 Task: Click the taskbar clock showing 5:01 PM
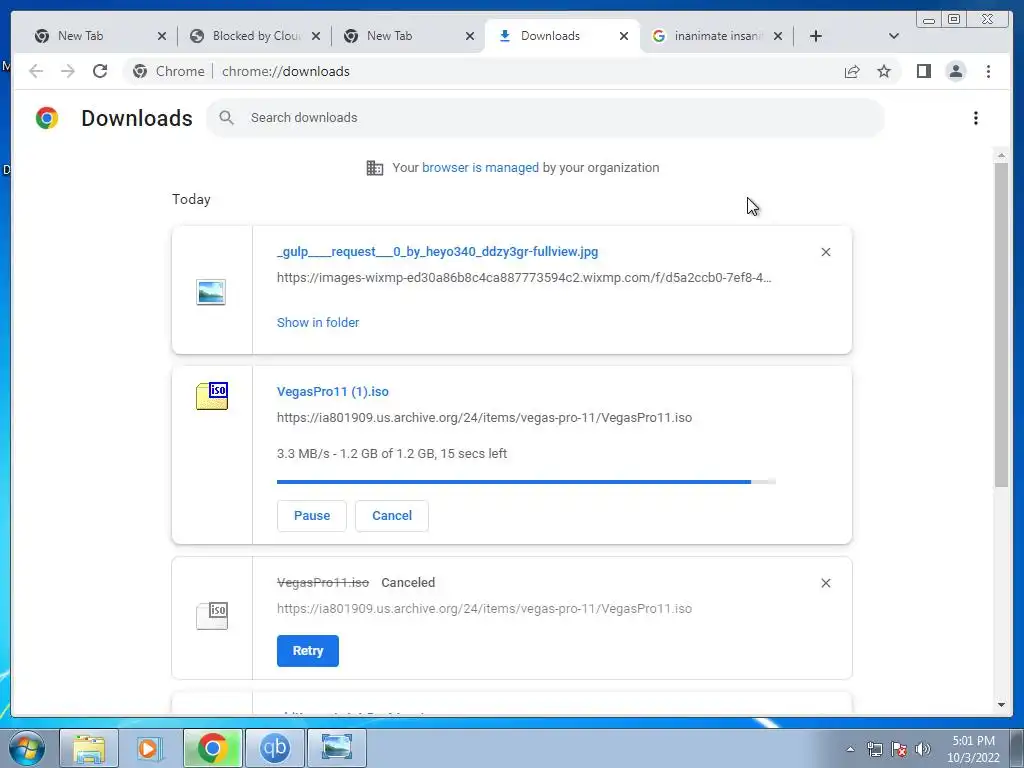click(973, 749)
